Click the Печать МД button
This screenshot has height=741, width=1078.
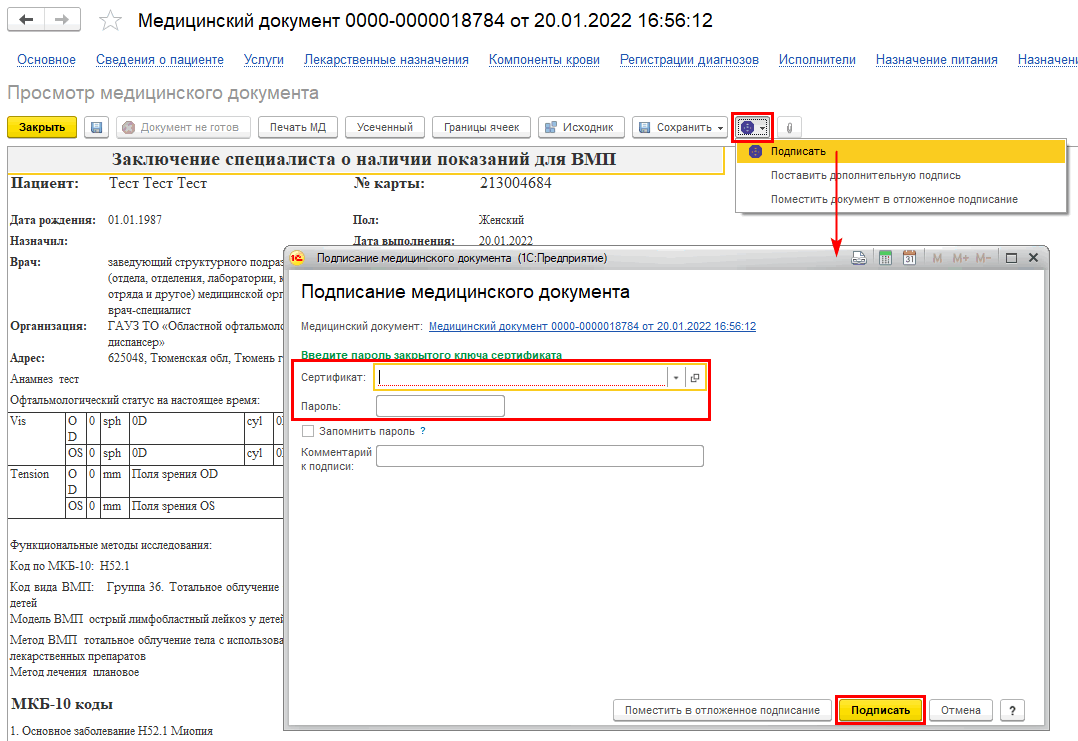tap(298, 127)
